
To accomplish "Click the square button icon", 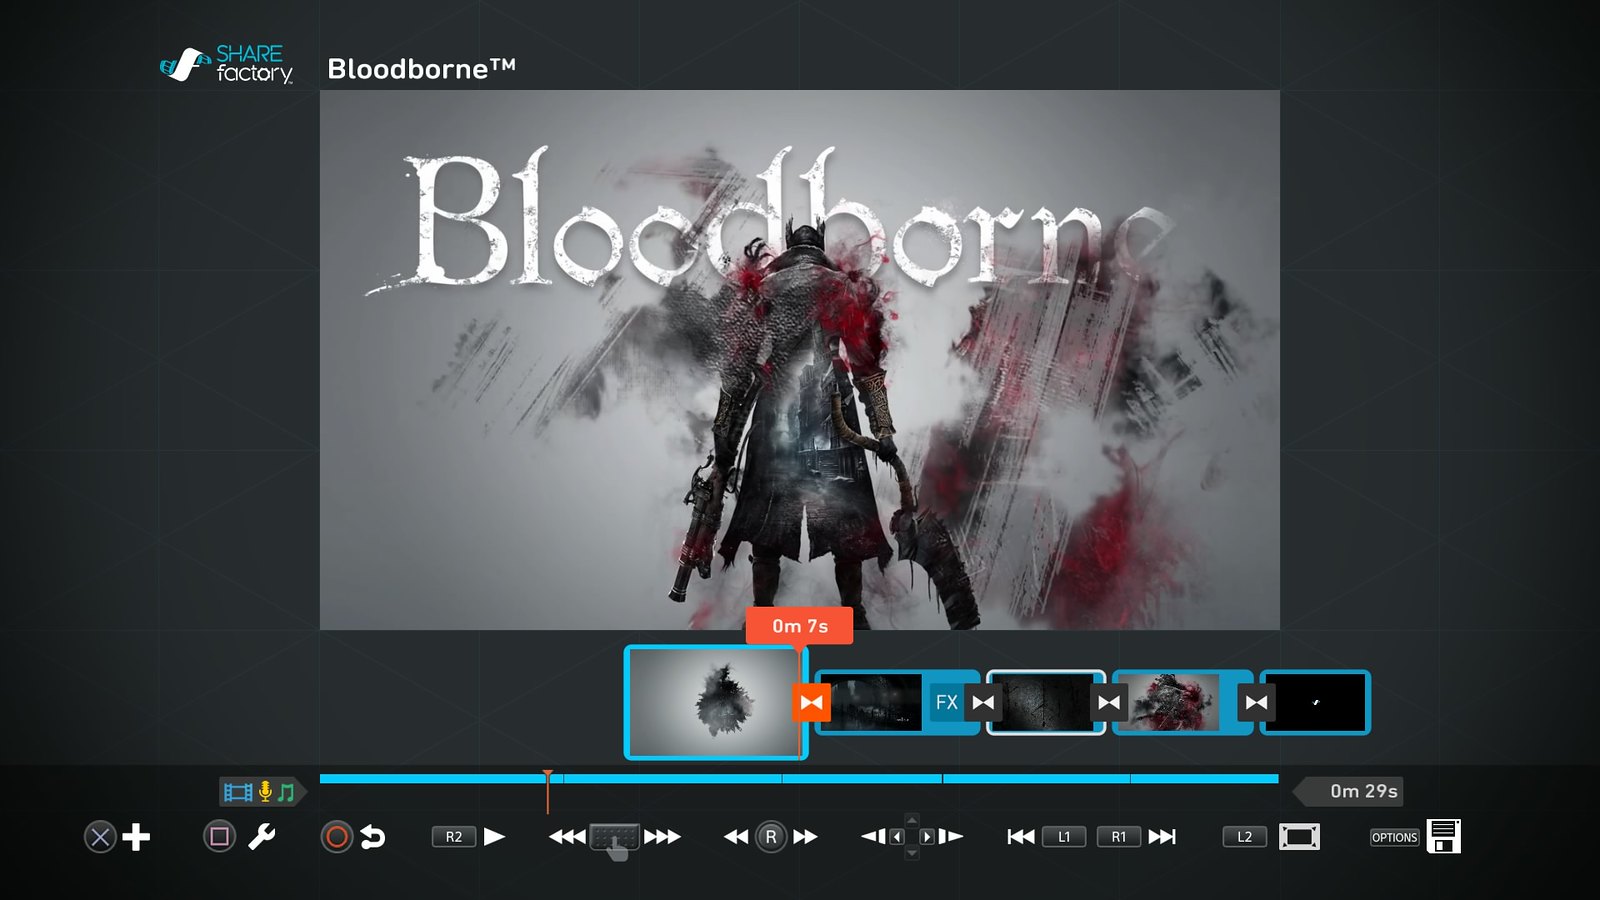I will (219, 836).
